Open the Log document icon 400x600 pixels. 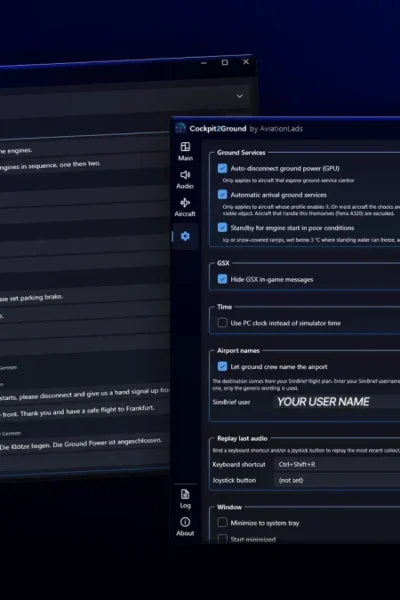click(185, 494)
